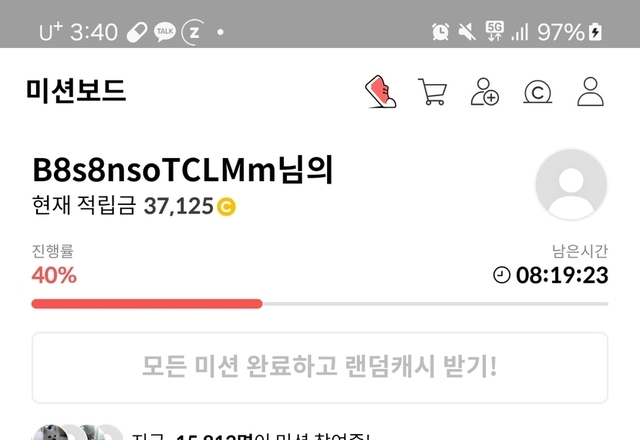640x440 pixels.
Task: Tap the invite friend icon
Action: click(x=484, y=91)
